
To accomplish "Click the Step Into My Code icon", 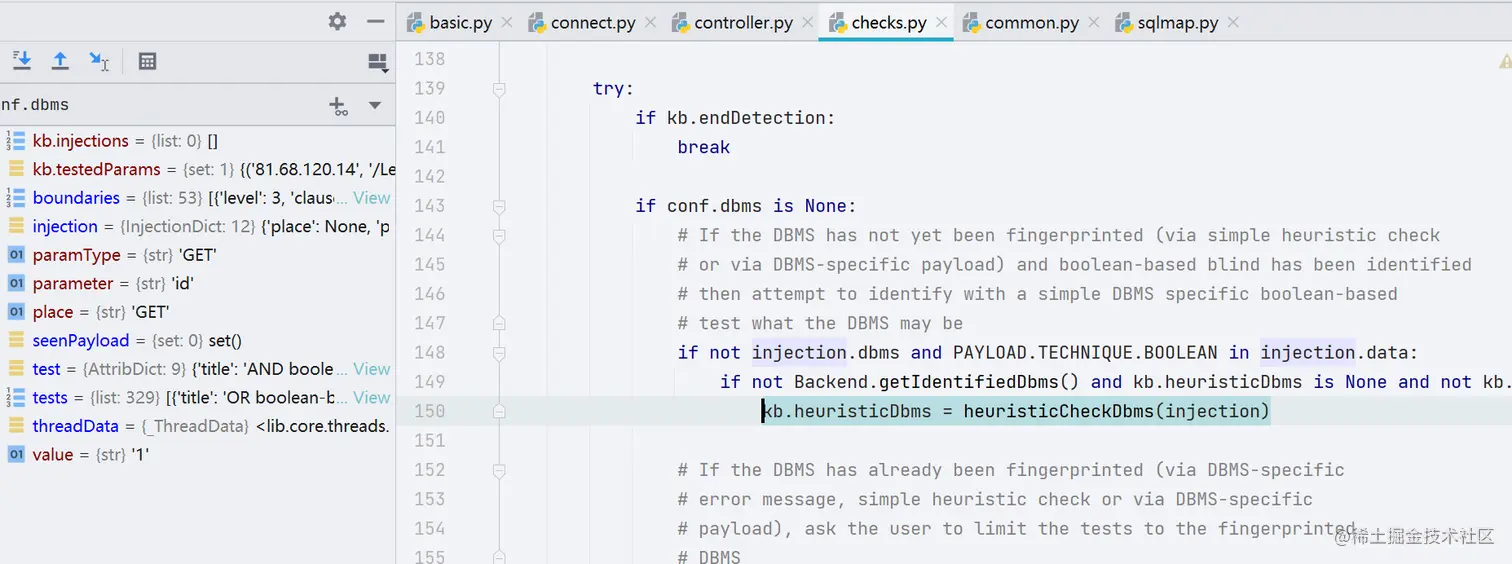I will tap(22, 61).
